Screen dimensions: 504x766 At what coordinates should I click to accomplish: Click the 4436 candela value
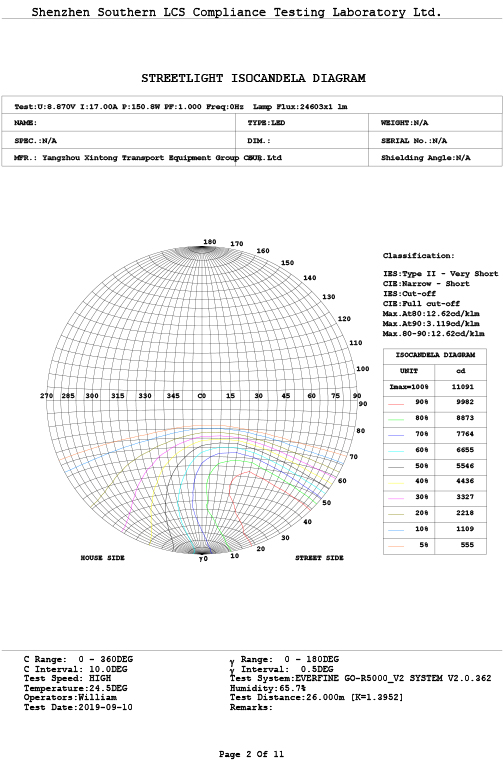465,481
